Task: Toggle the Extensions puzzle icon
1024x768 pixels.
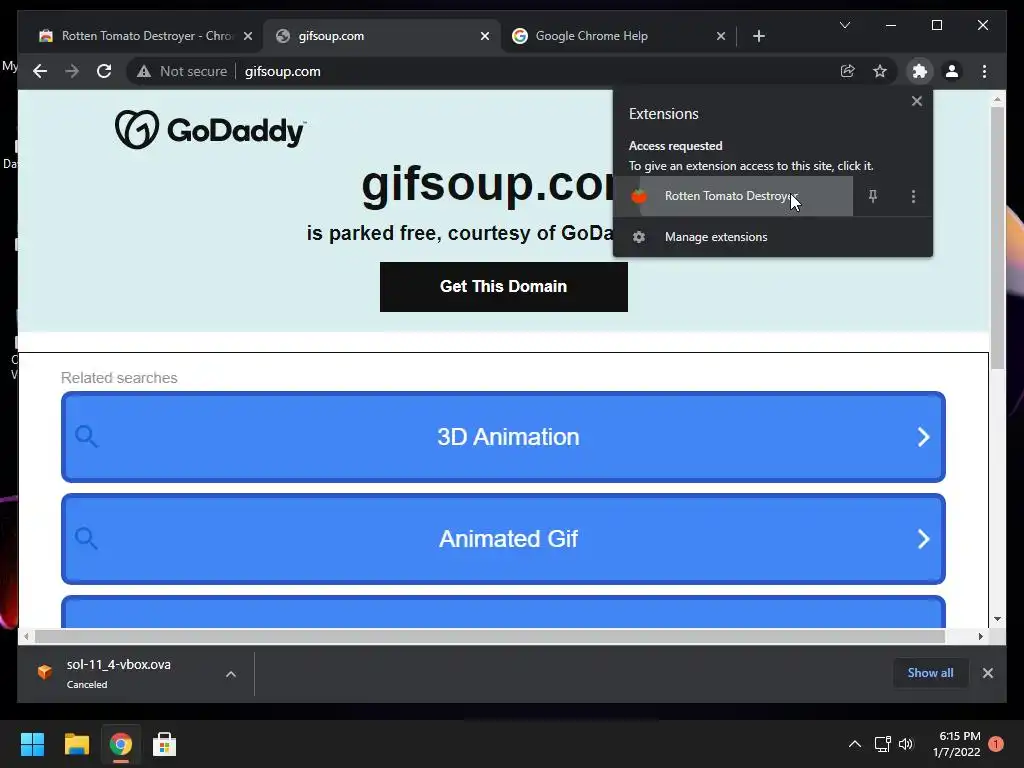Action: (920, 71)
